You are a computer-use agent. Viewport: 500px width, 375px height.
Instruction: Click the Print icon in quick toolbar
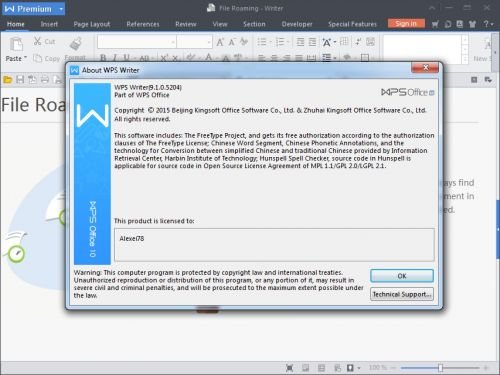(x=45, y=80)
